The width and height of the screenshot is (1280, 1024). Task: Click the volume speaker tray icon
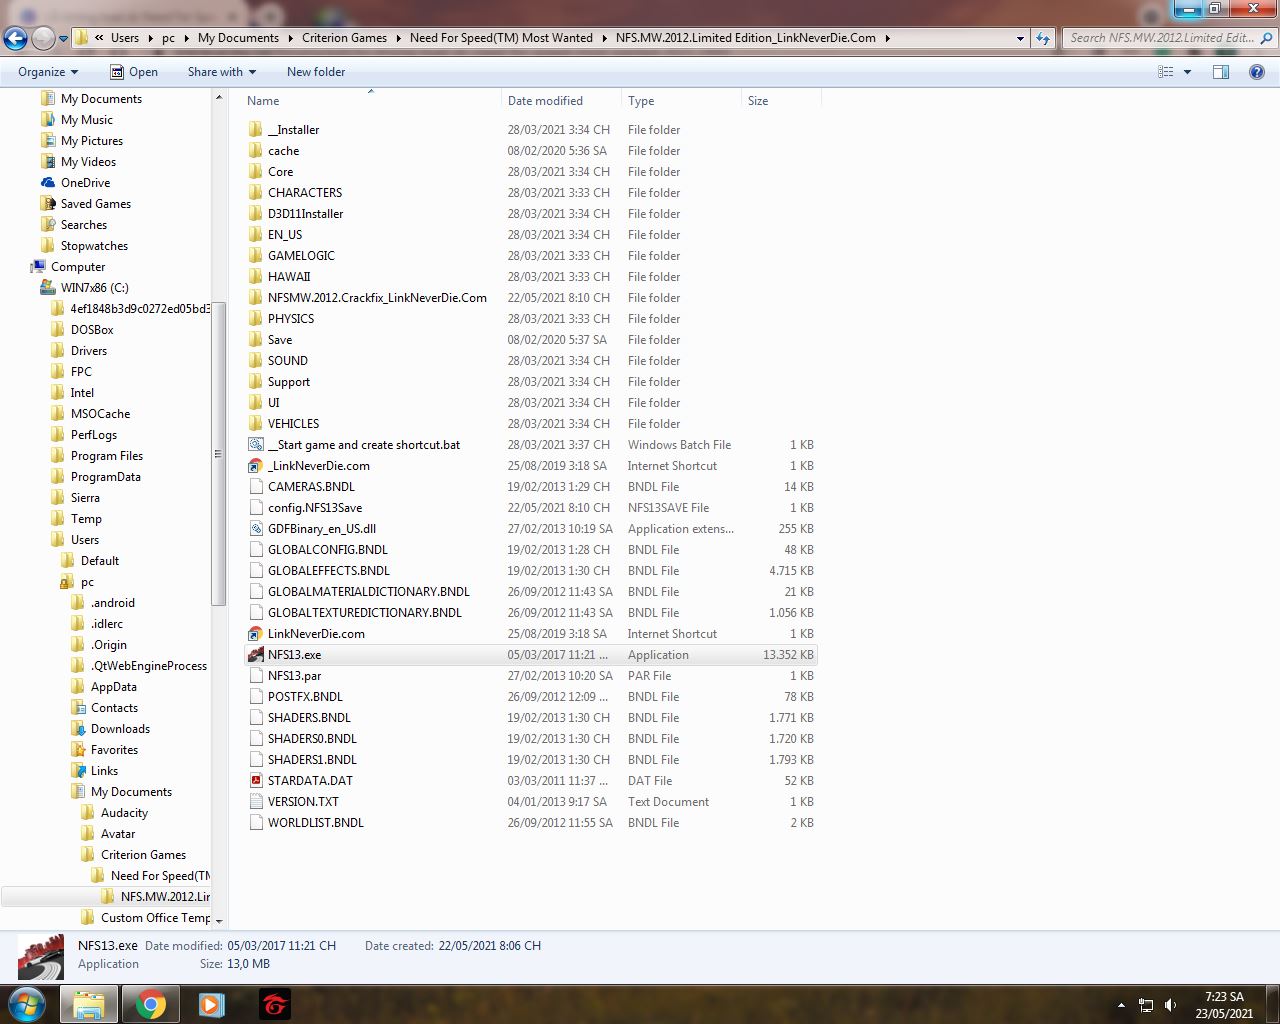1170,1005
